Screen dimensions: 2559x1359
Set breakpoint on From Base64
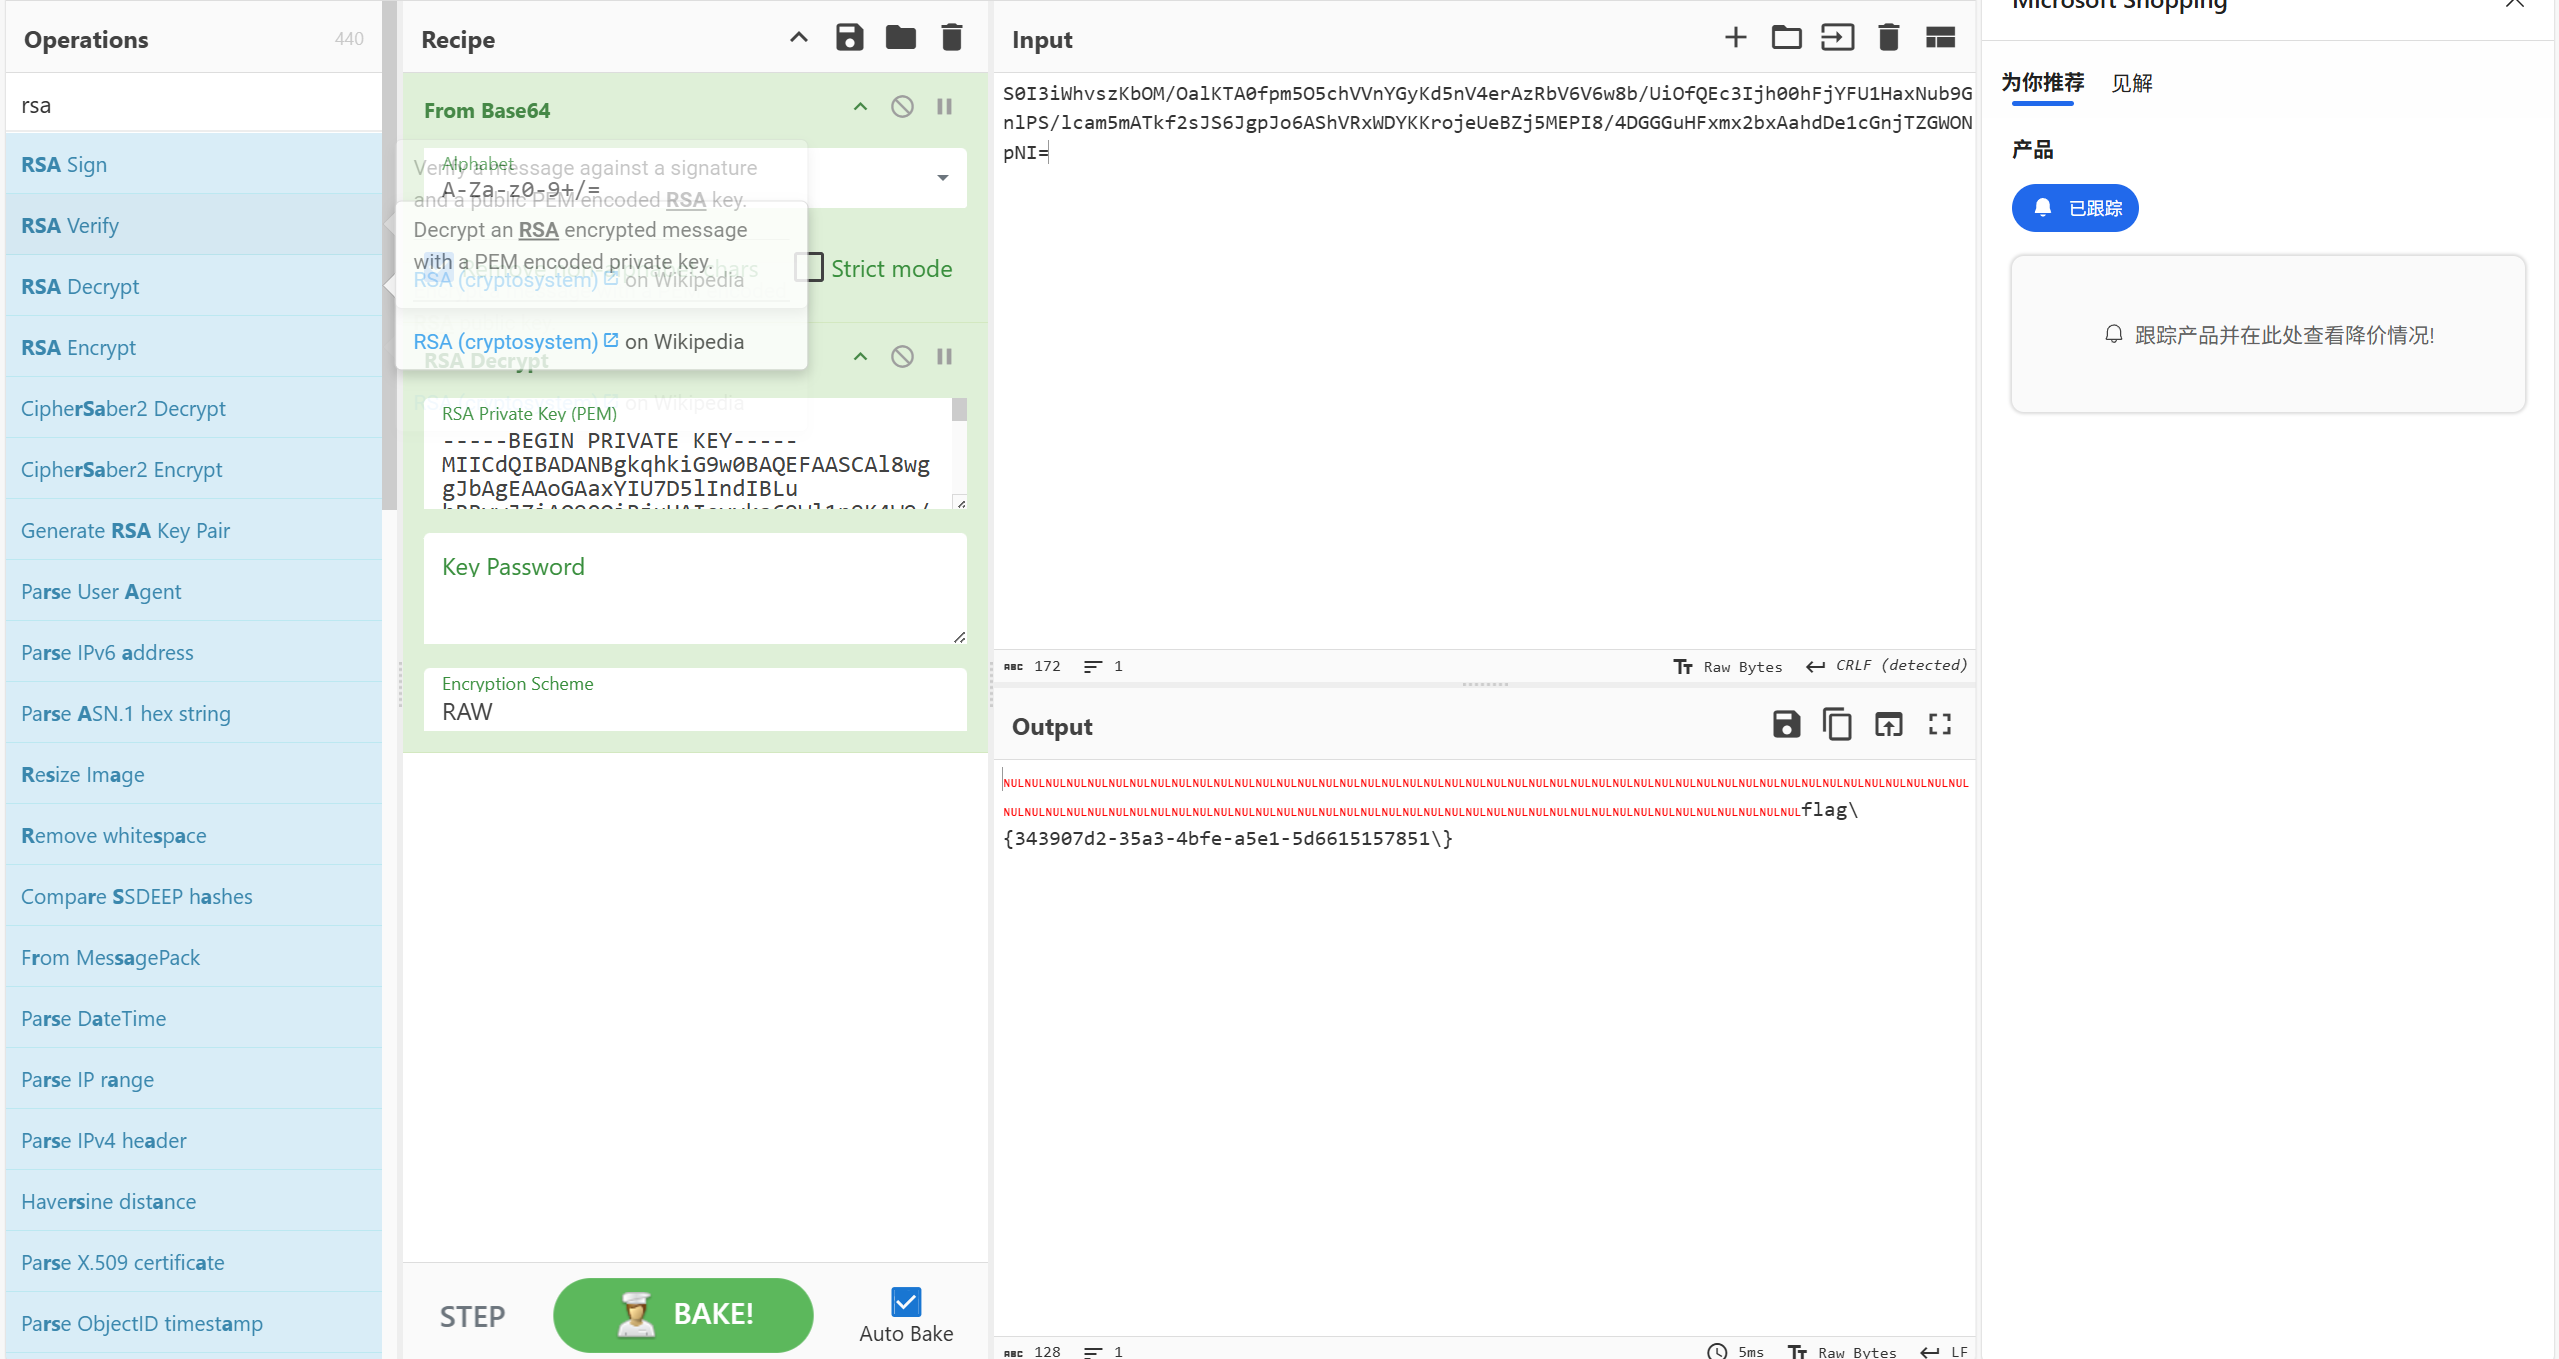[x=944, y=107]
